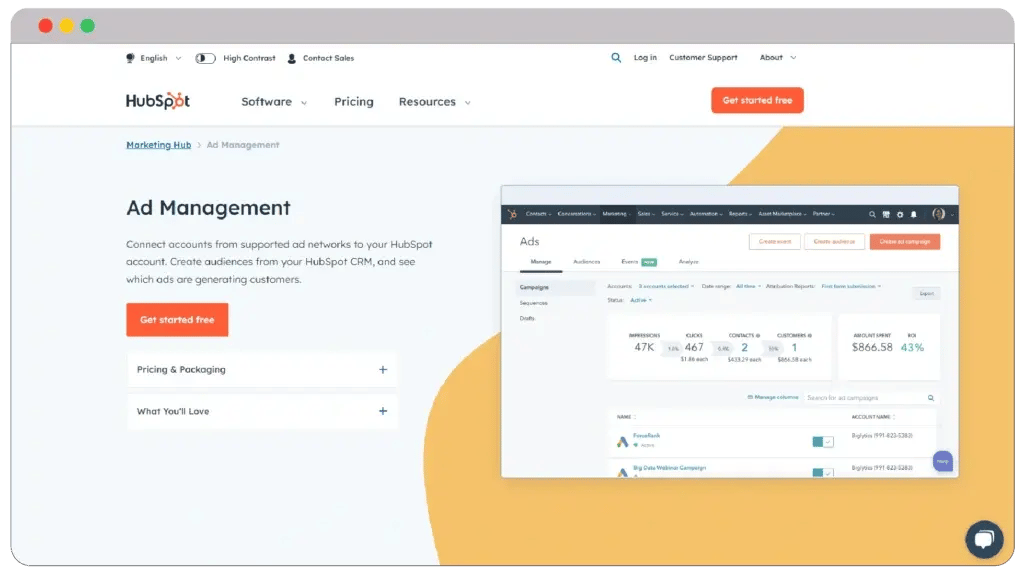Image resolution: width=1024 pixels, height=578 pixels.
Task: Click the notifications bell in the Ads dashboard
Action: (x=913, y=214)
